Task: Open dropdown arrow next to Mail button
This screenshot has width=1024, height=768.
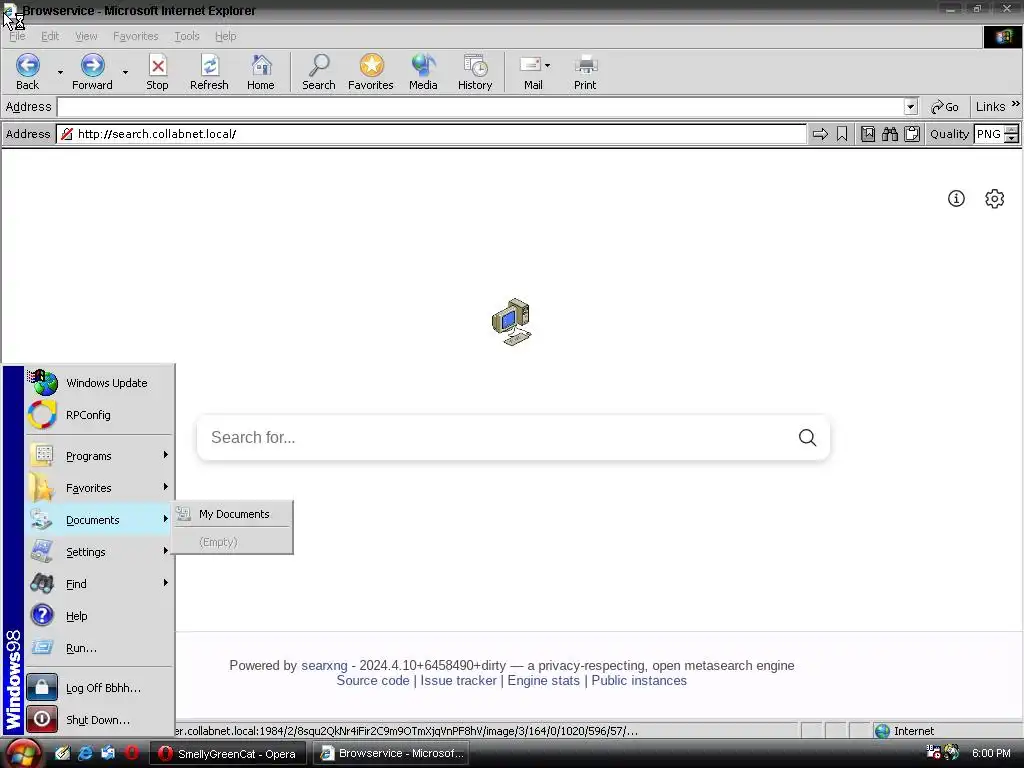Action: [x=547, y=65]
